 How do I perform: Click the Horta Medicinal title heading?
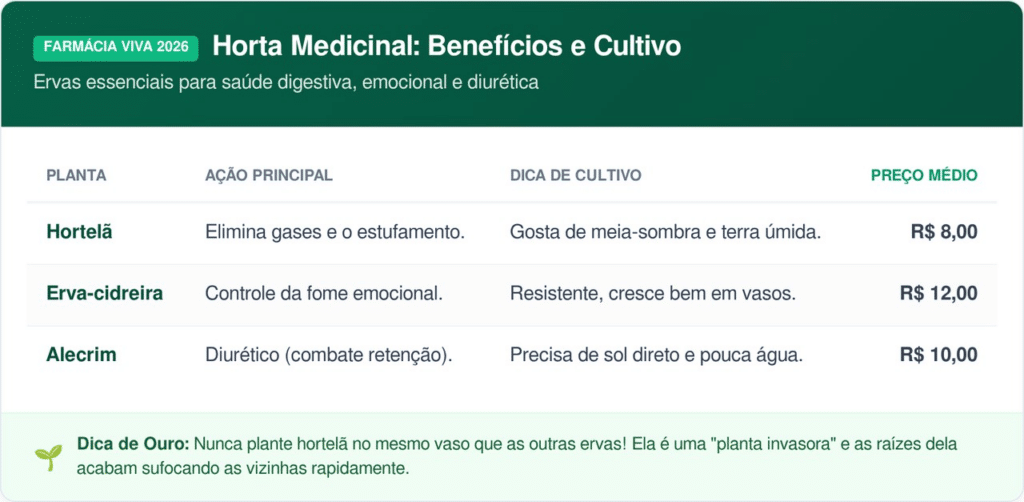pos(446,46)
